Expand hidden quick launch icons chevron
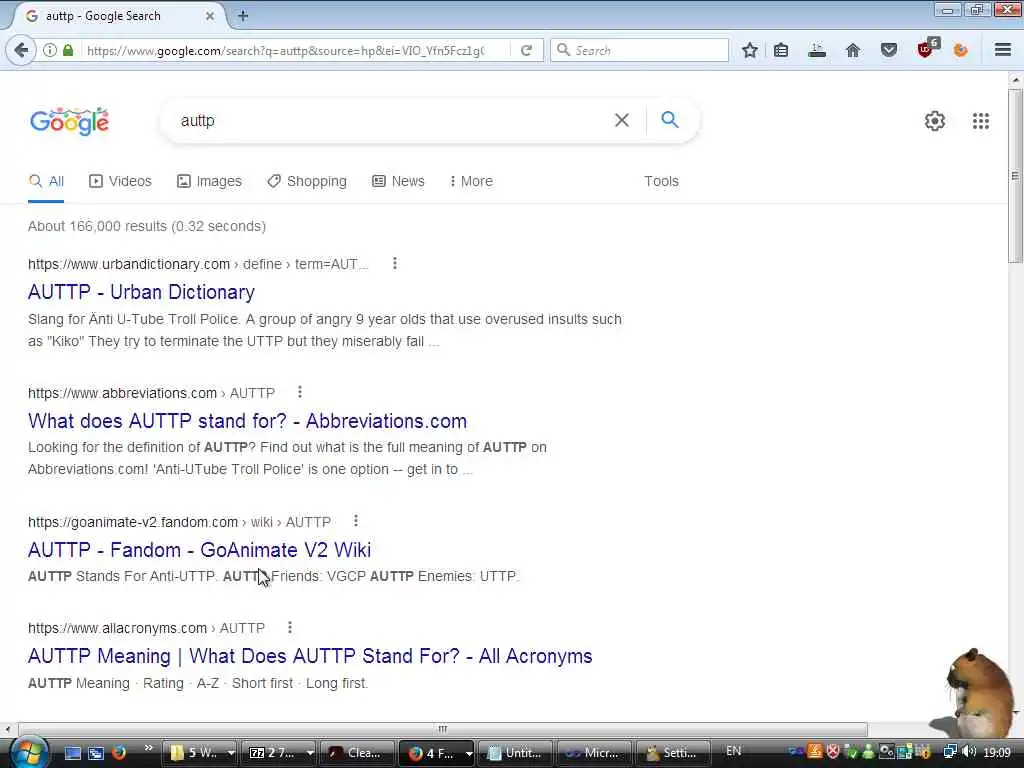1024x768 pixels. tap(148, 748)
